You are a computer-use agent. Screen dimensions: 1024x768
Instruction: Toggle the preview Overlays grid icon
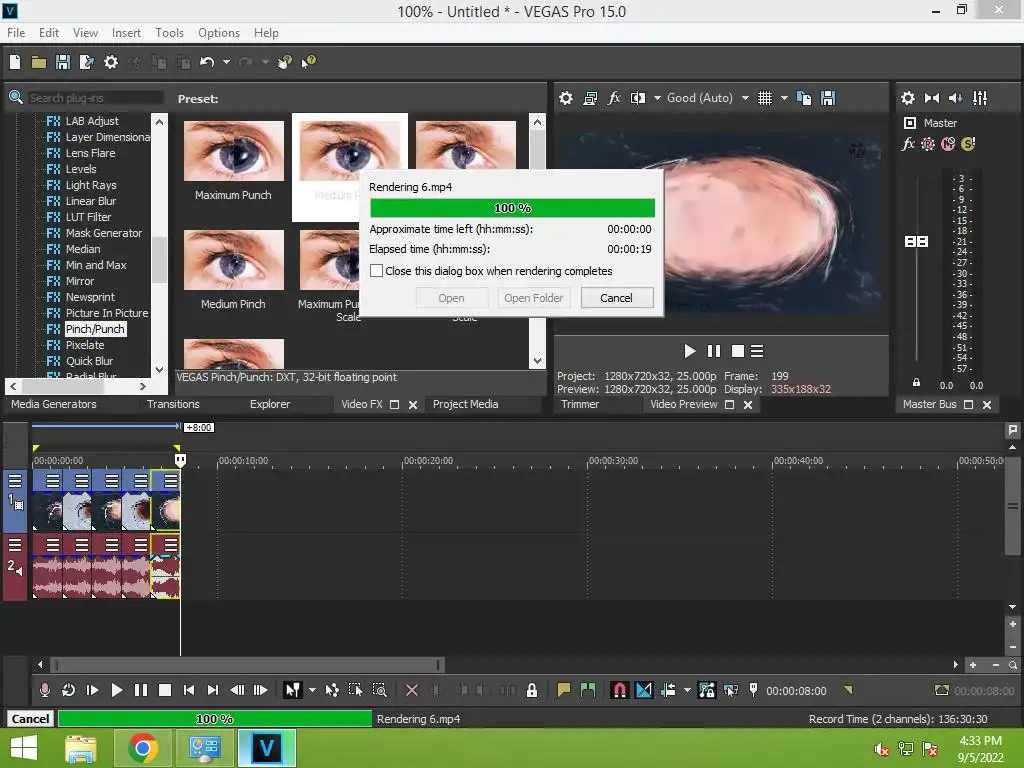[765, 98]
